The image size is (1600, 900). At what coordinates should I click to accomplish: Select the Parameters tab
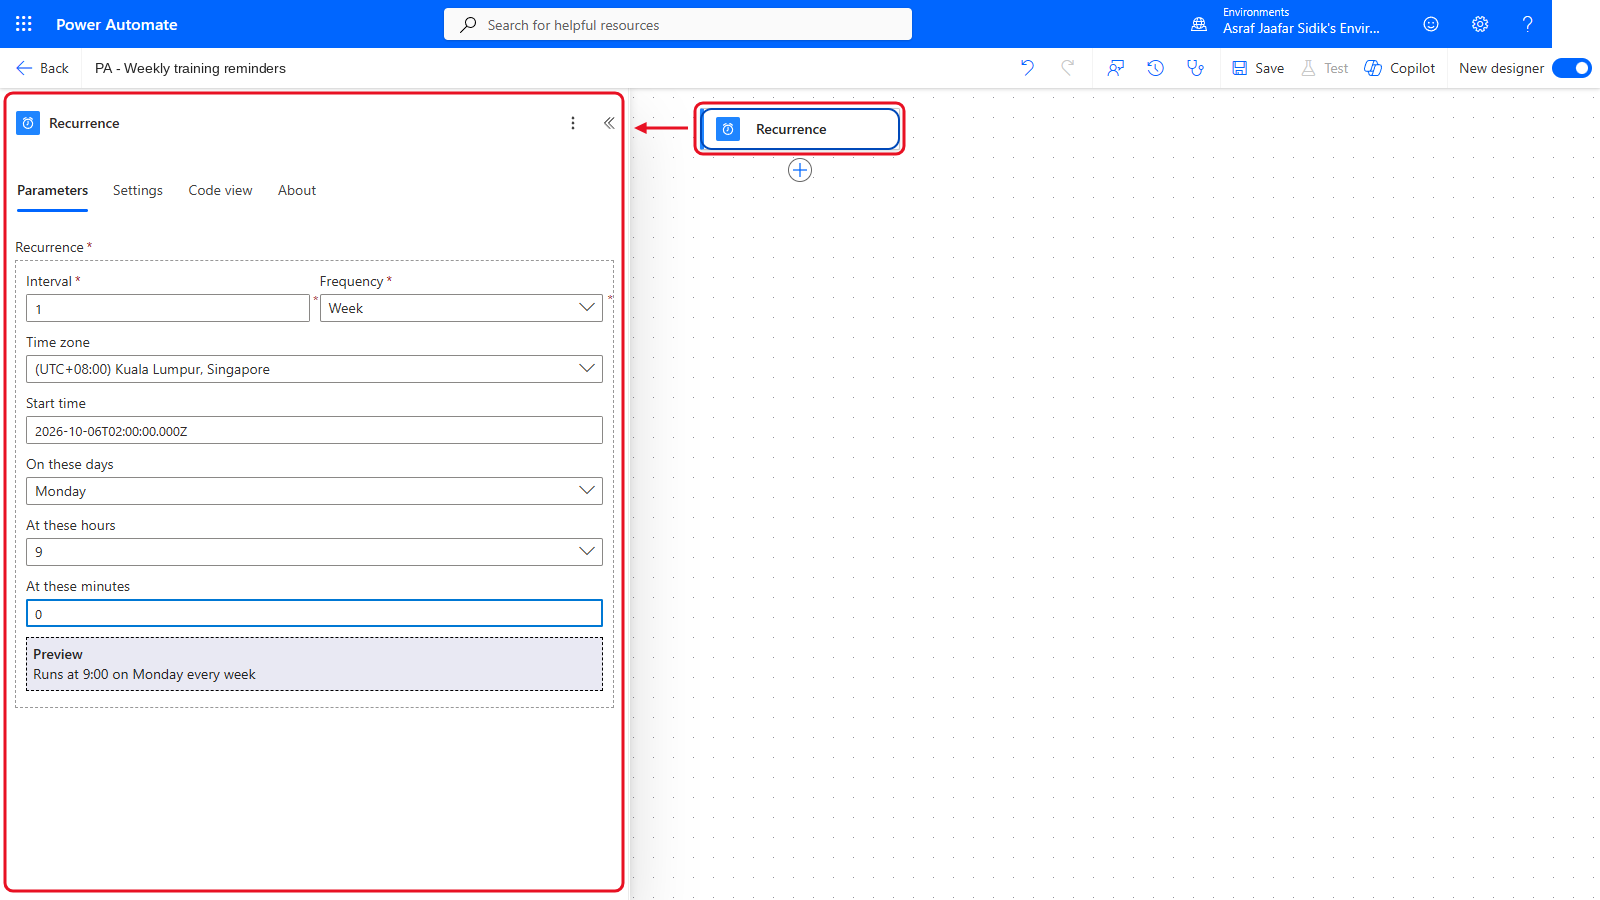click(52, 190)
